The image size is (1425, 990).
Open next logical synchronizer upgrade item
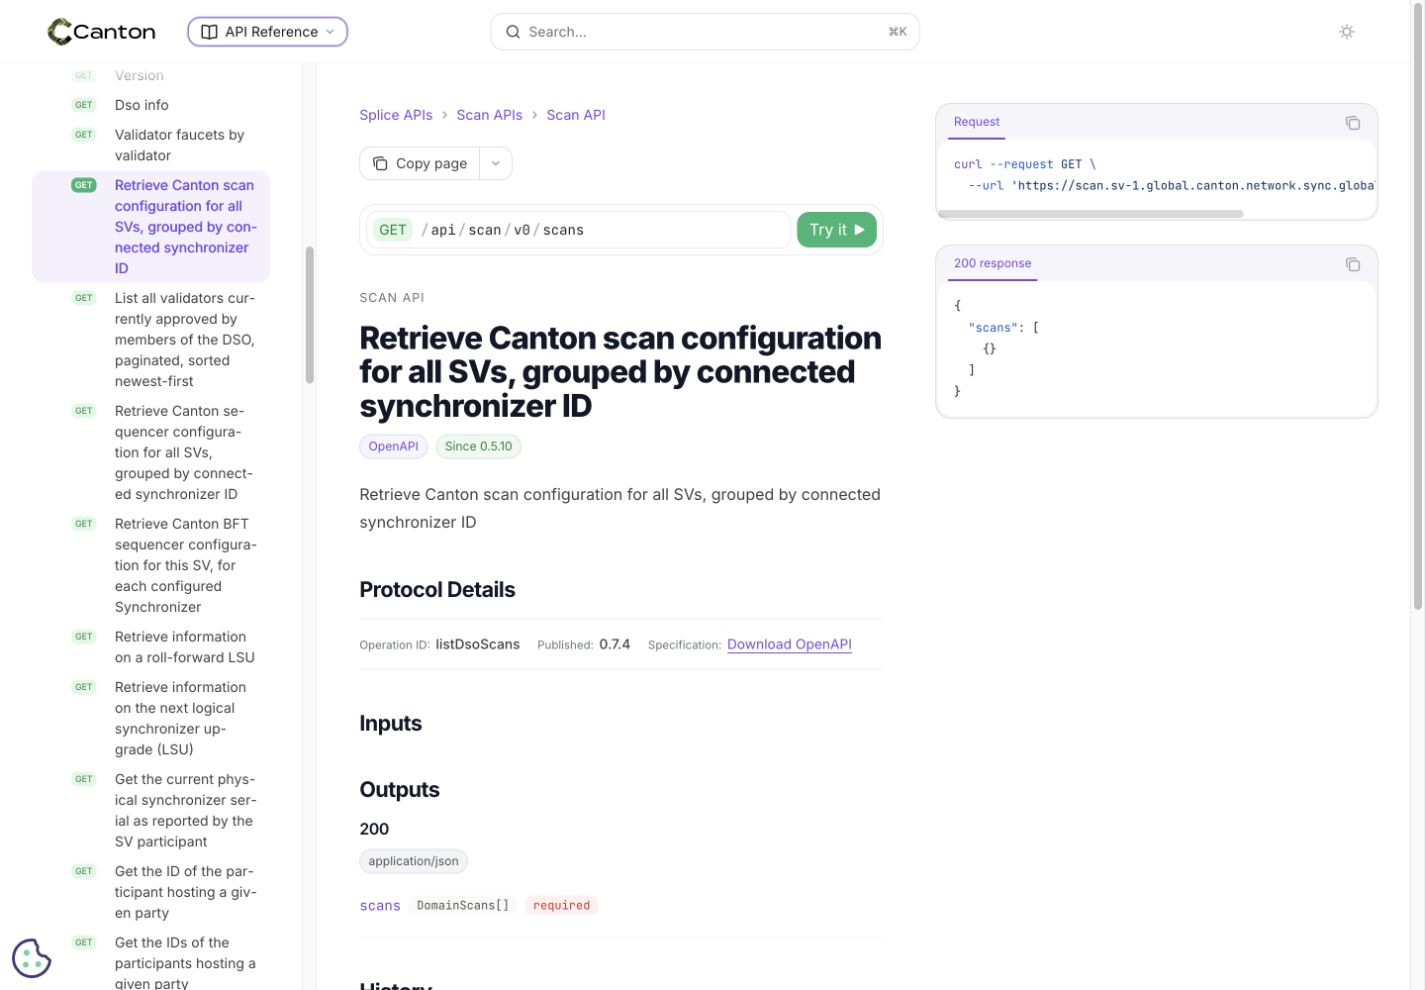[151, 718]
